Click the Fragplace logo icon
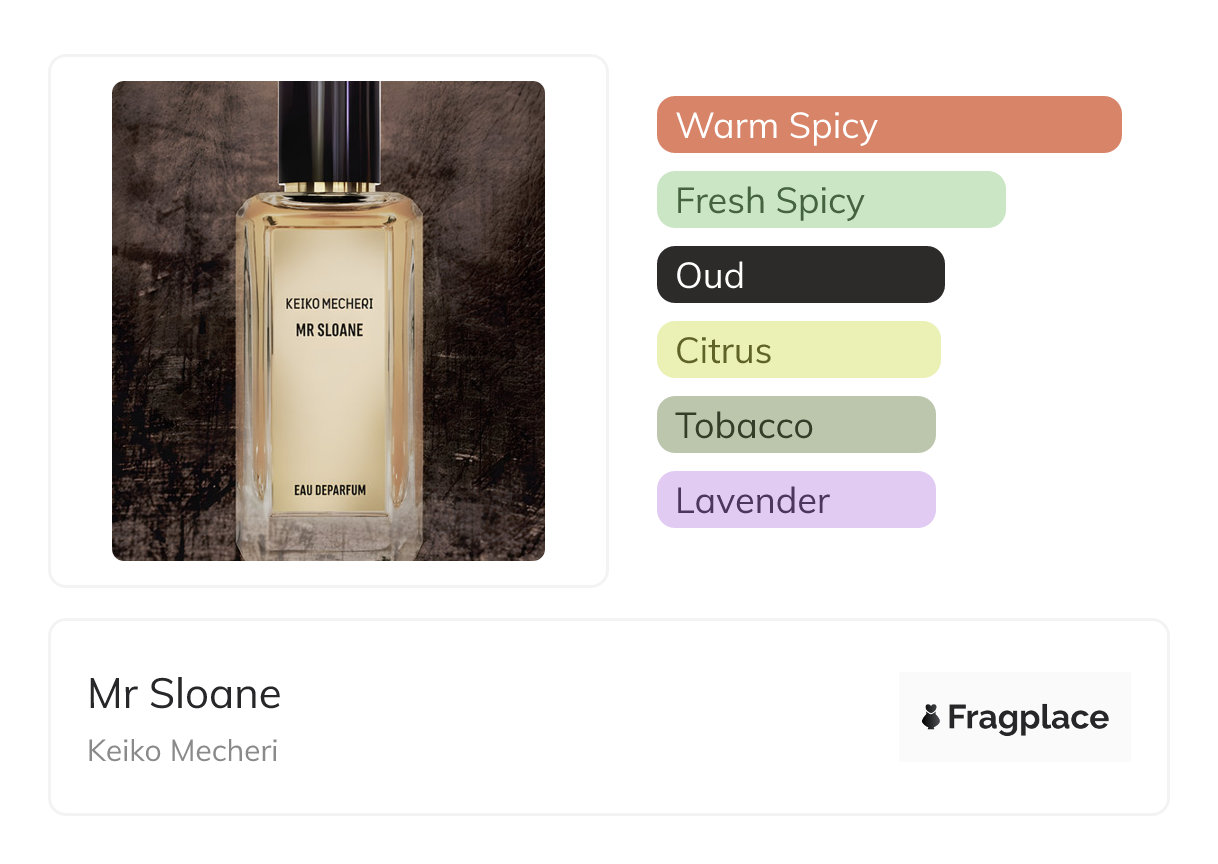This screenshot has height=864, width=1218. [x=931, y=717]
